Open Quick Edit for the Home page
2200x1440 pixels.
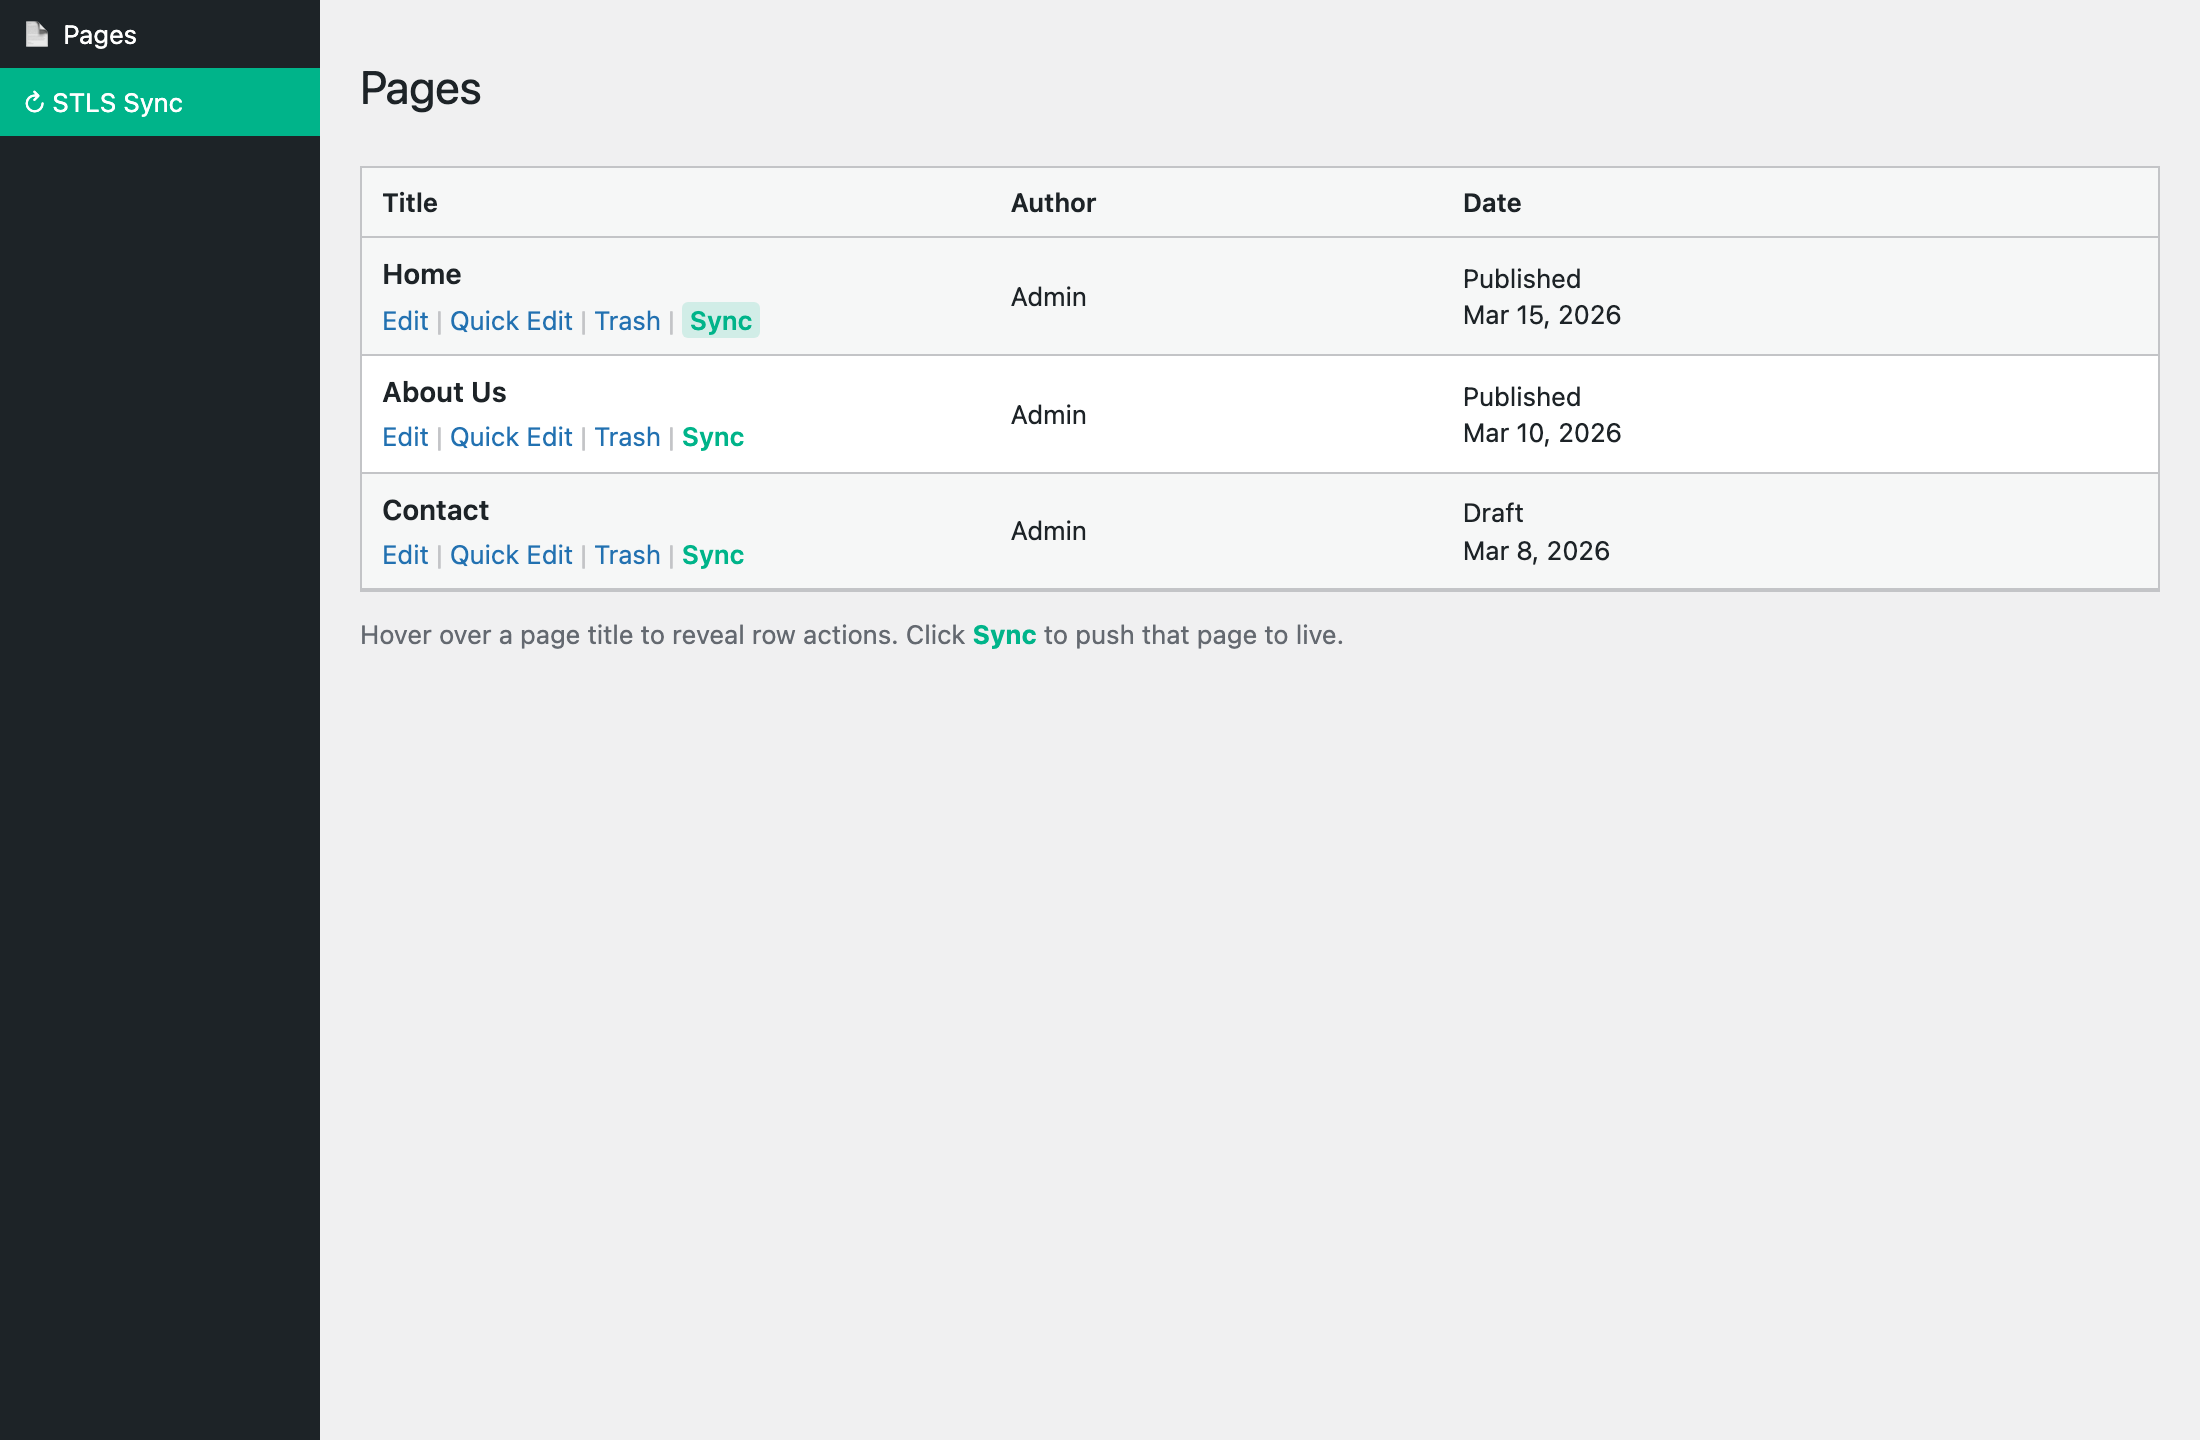(x=511, y=320)
